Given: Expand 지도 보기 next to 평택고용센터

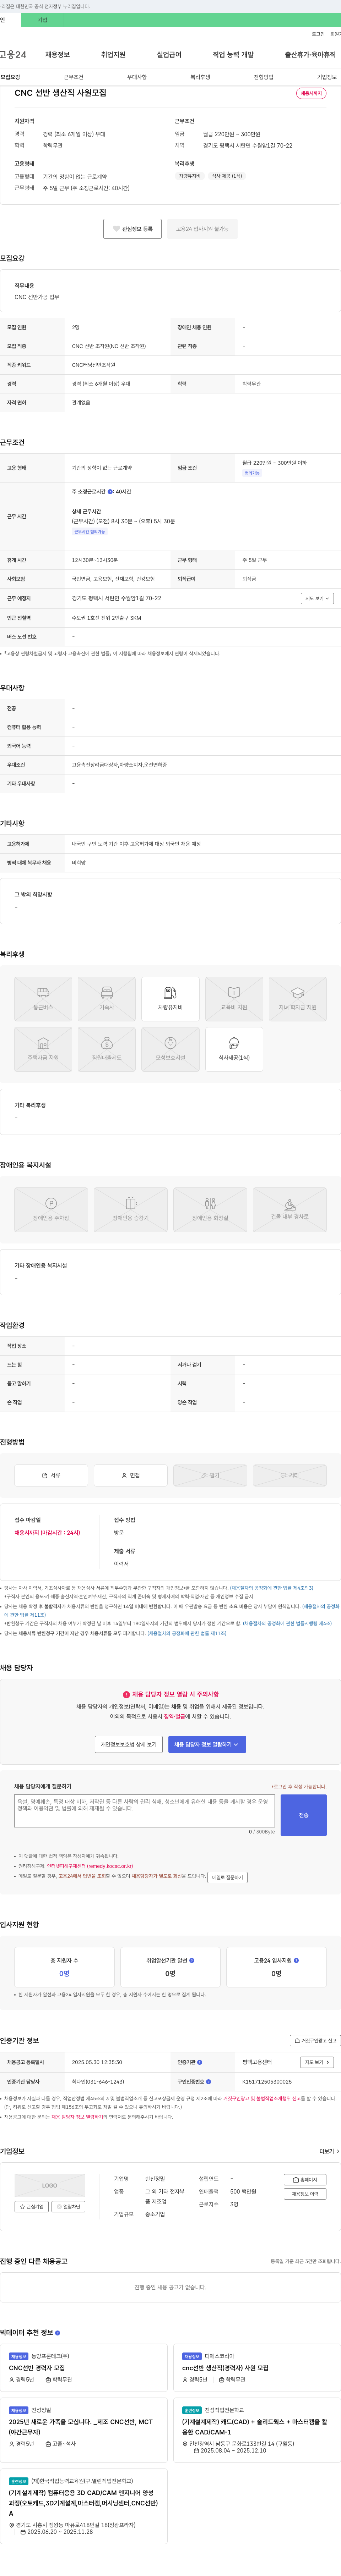Looking at the screenshot, I should point(316,2062).
